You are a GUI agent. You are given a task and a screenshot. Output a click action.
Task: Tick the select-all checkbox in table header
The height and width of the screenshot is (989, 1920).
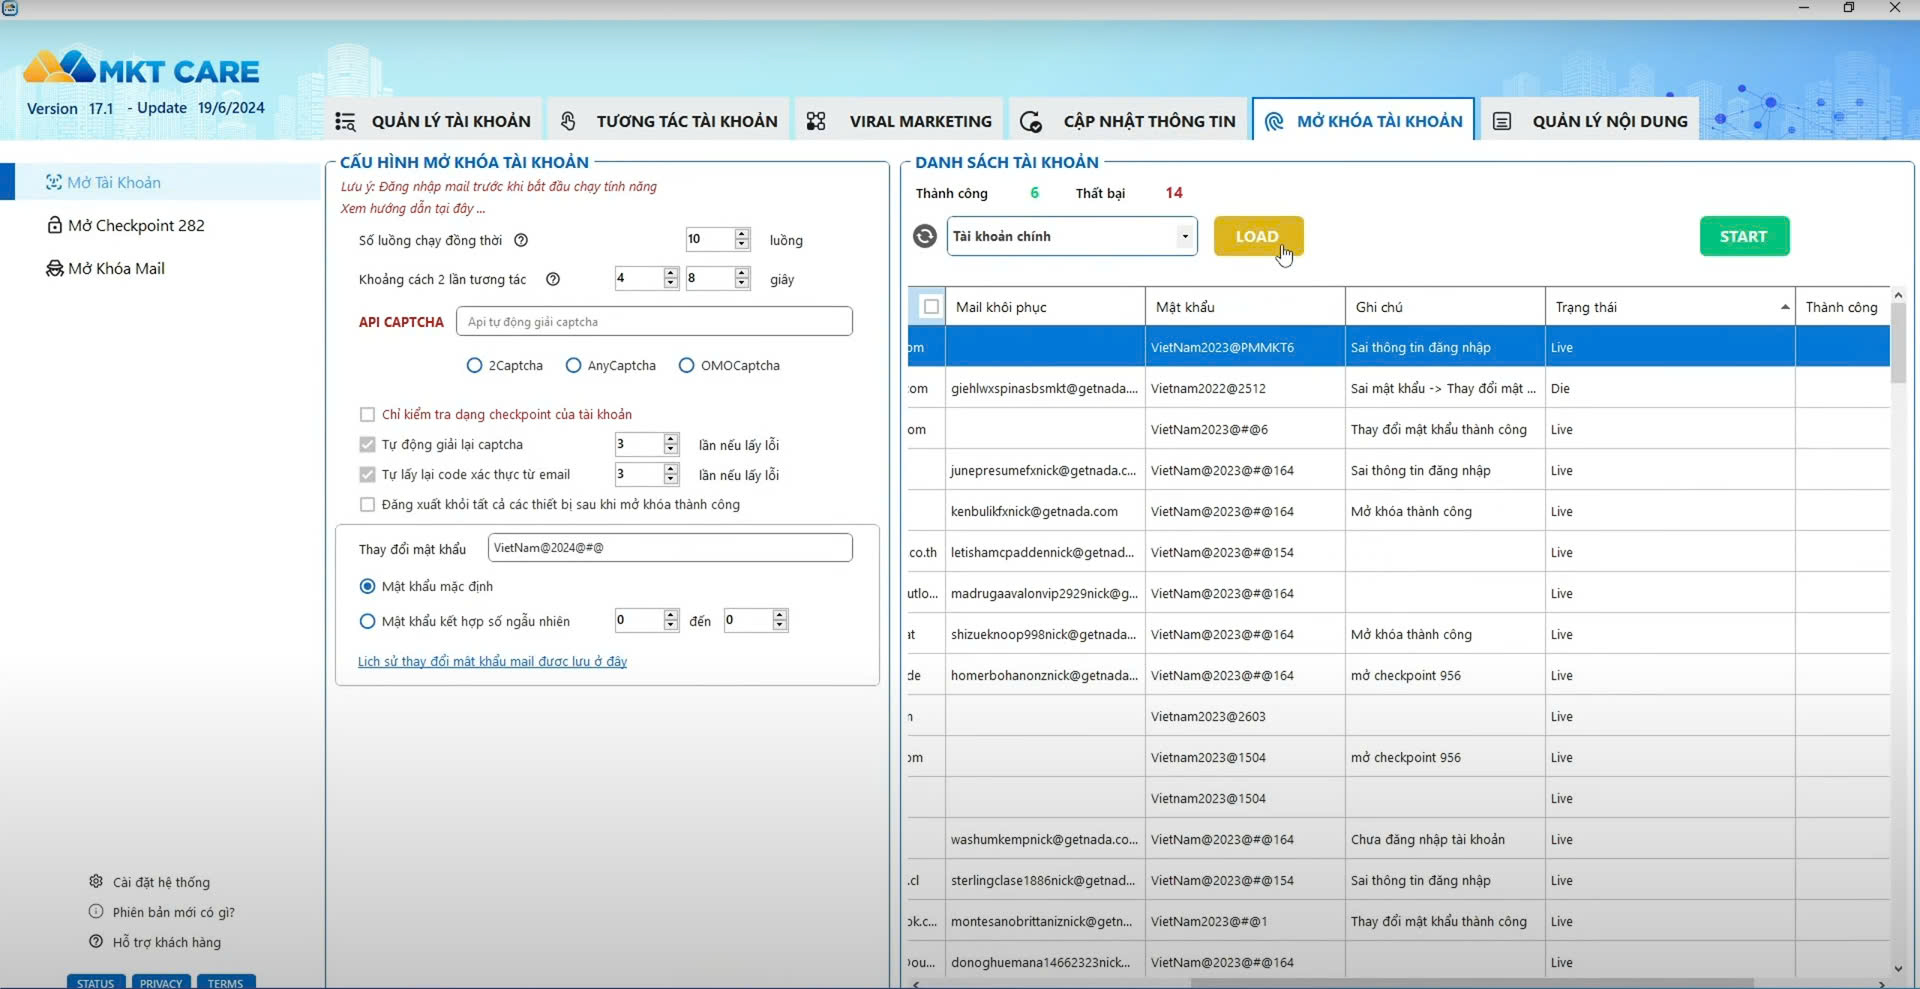click(x=931, y=307)
